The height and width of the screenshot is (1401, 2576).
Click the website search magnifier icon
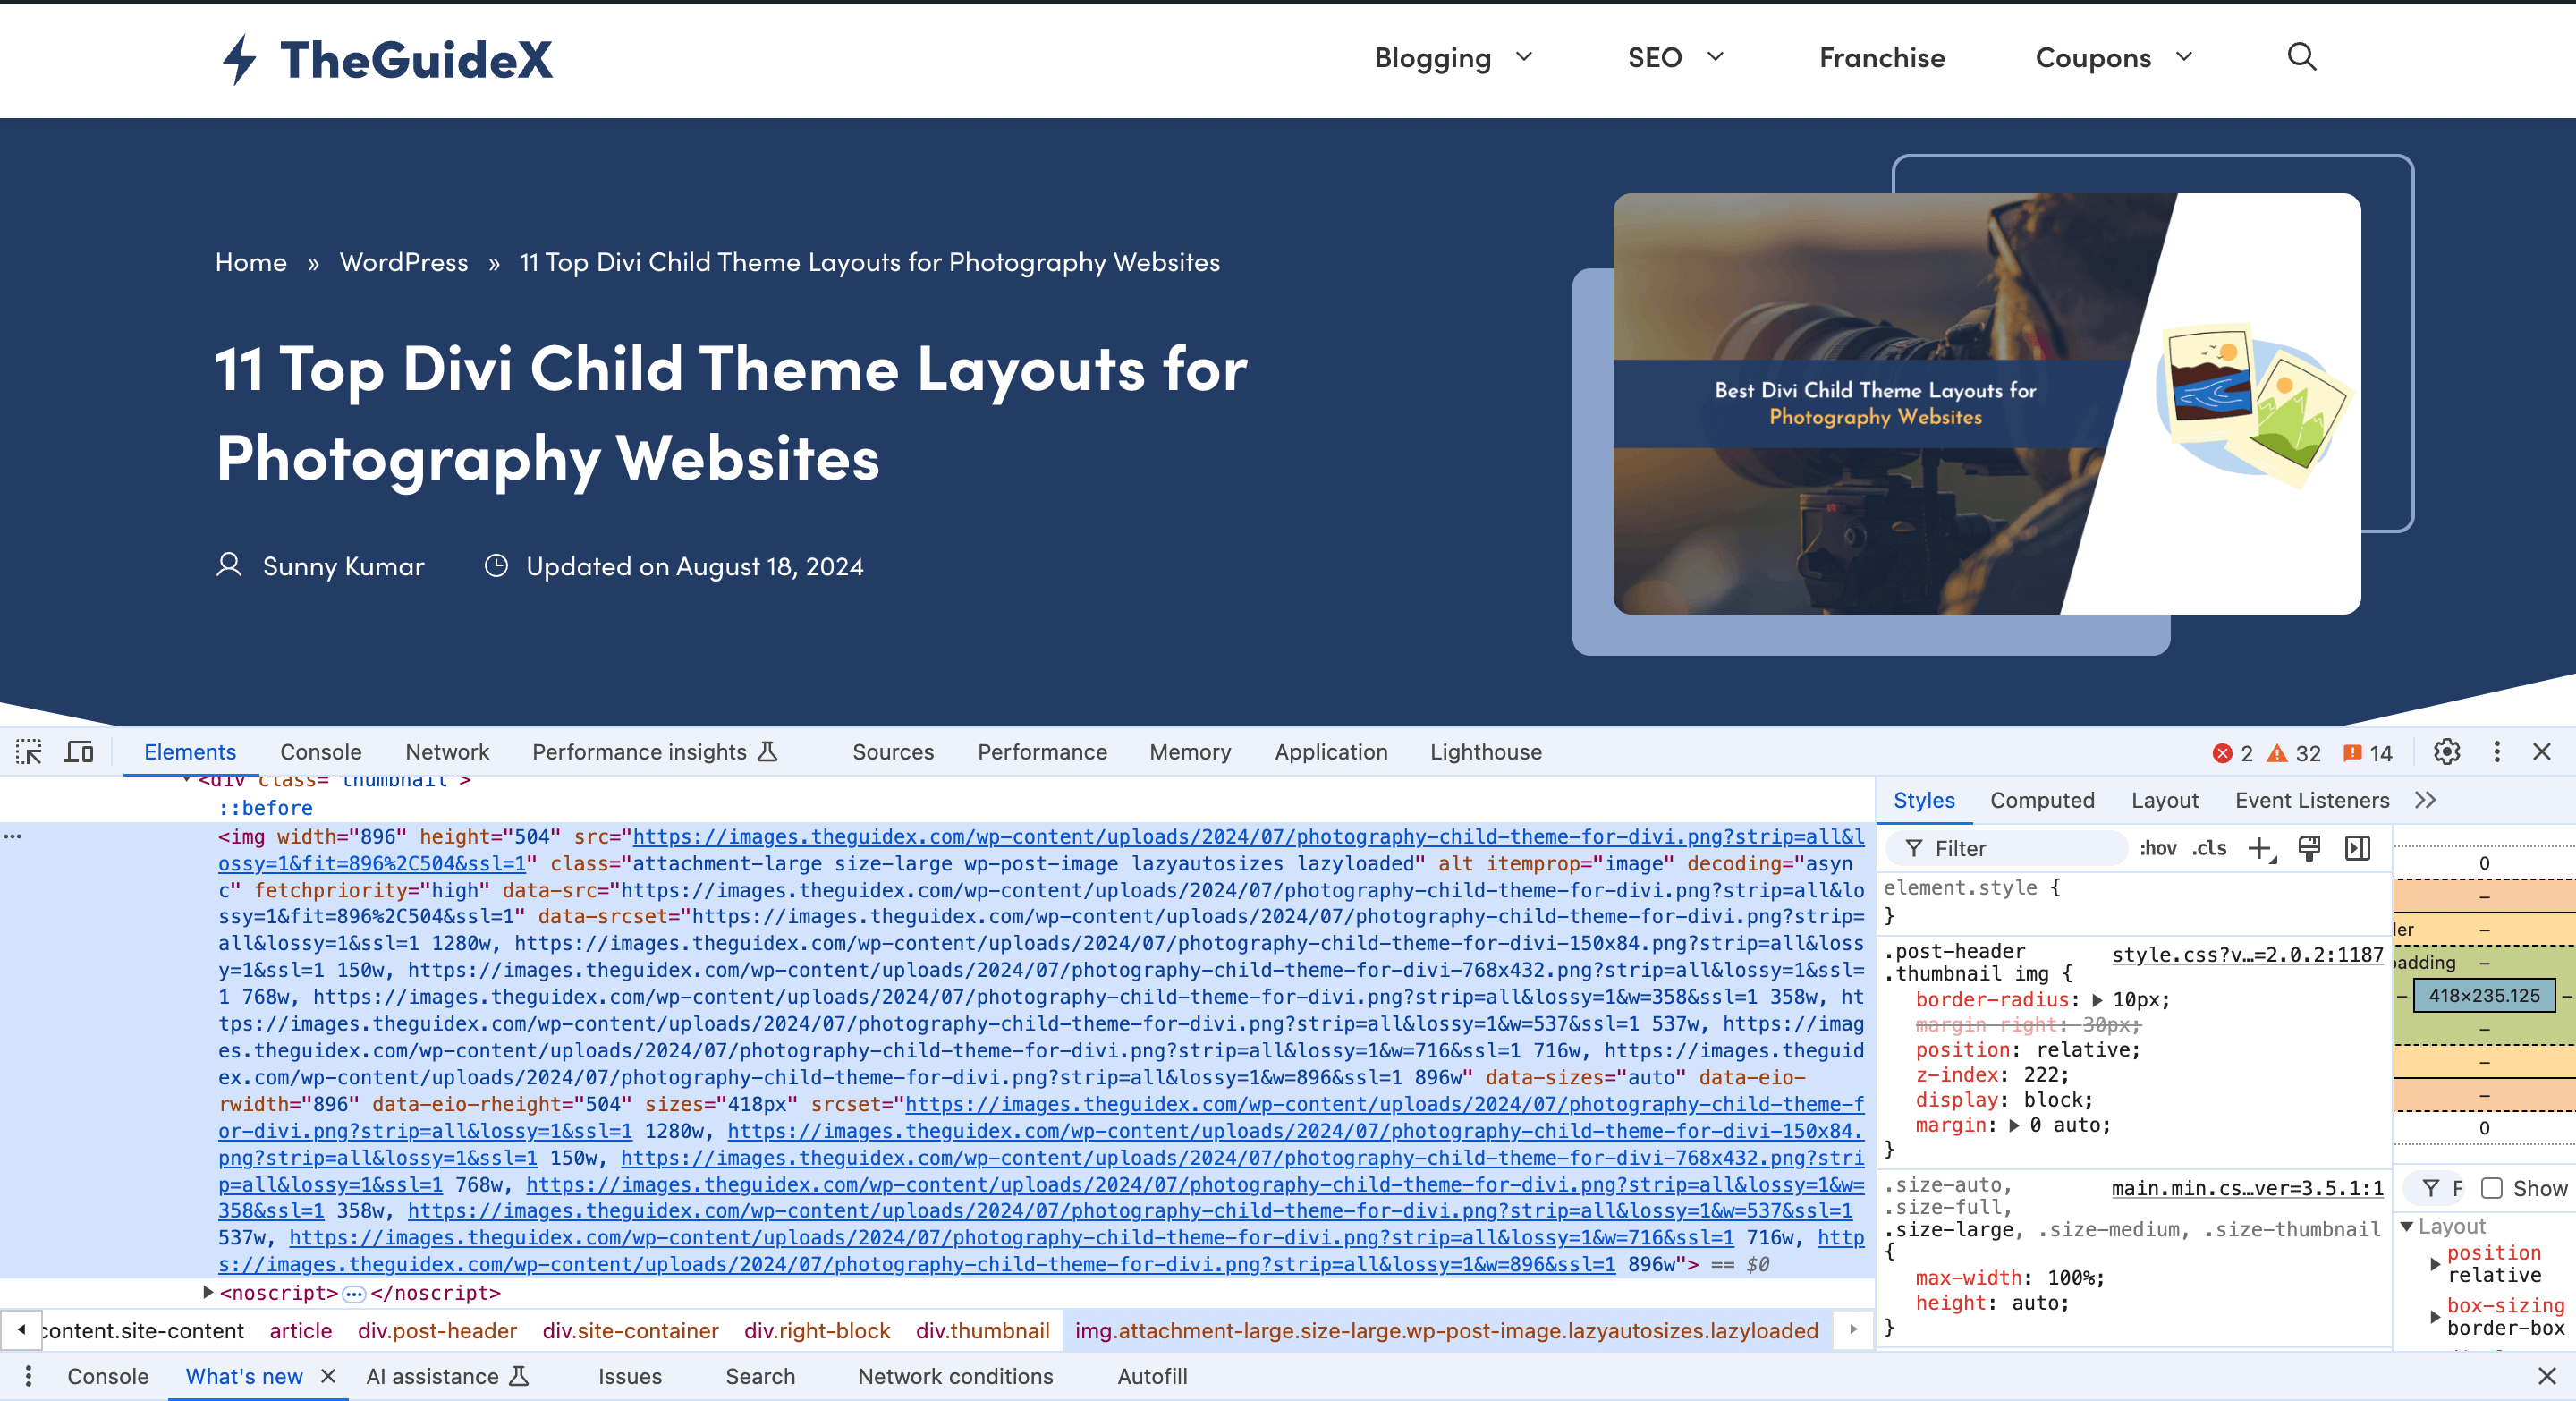click(2301, 57)
